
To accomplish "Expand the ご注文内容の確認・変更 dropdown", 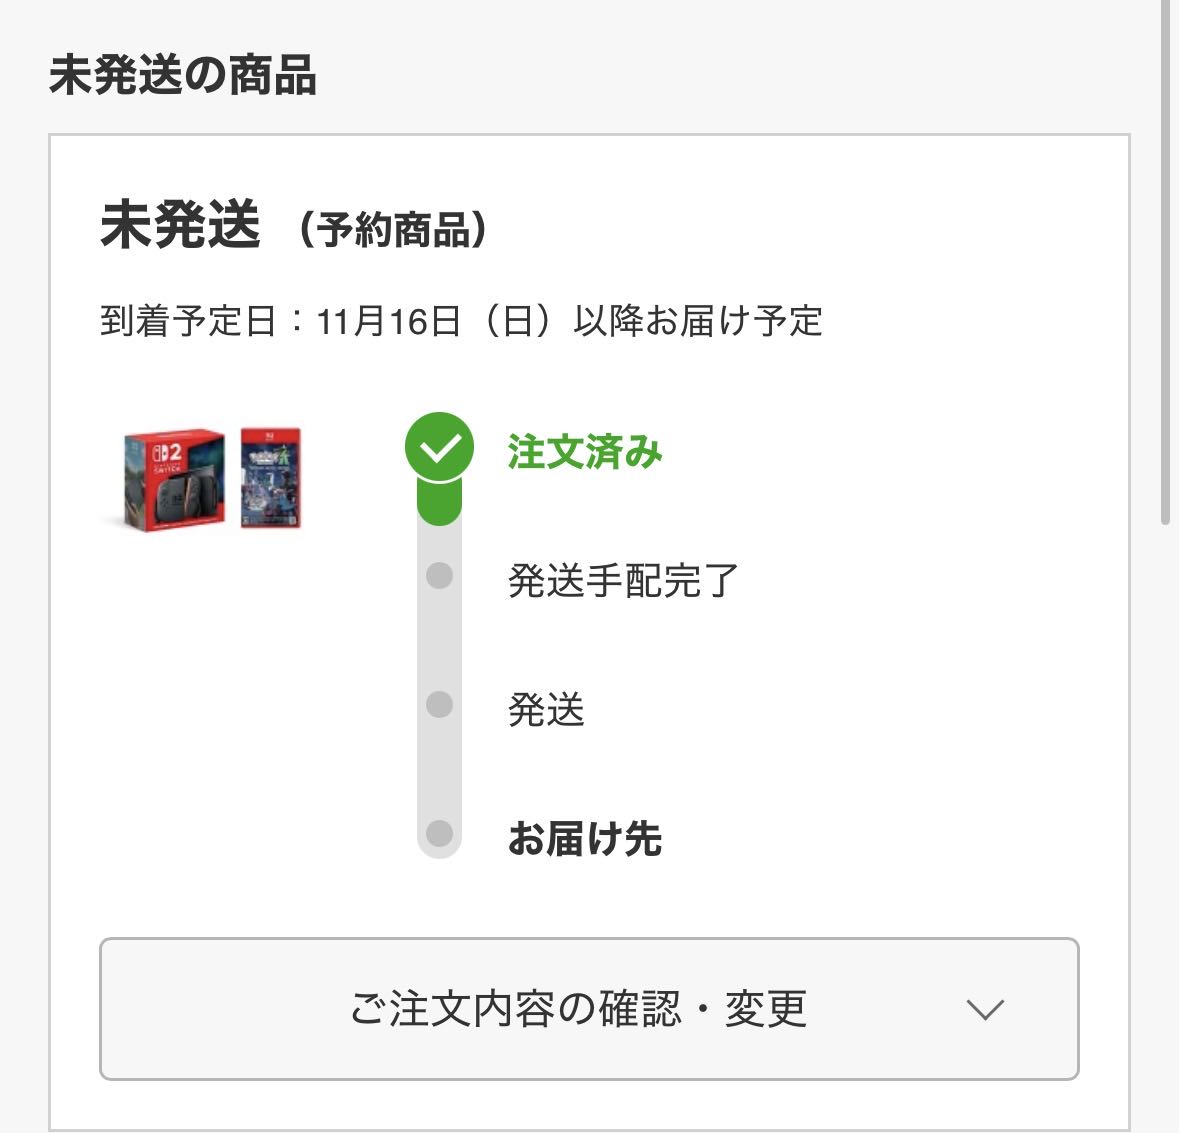I will pos(590,1009).
